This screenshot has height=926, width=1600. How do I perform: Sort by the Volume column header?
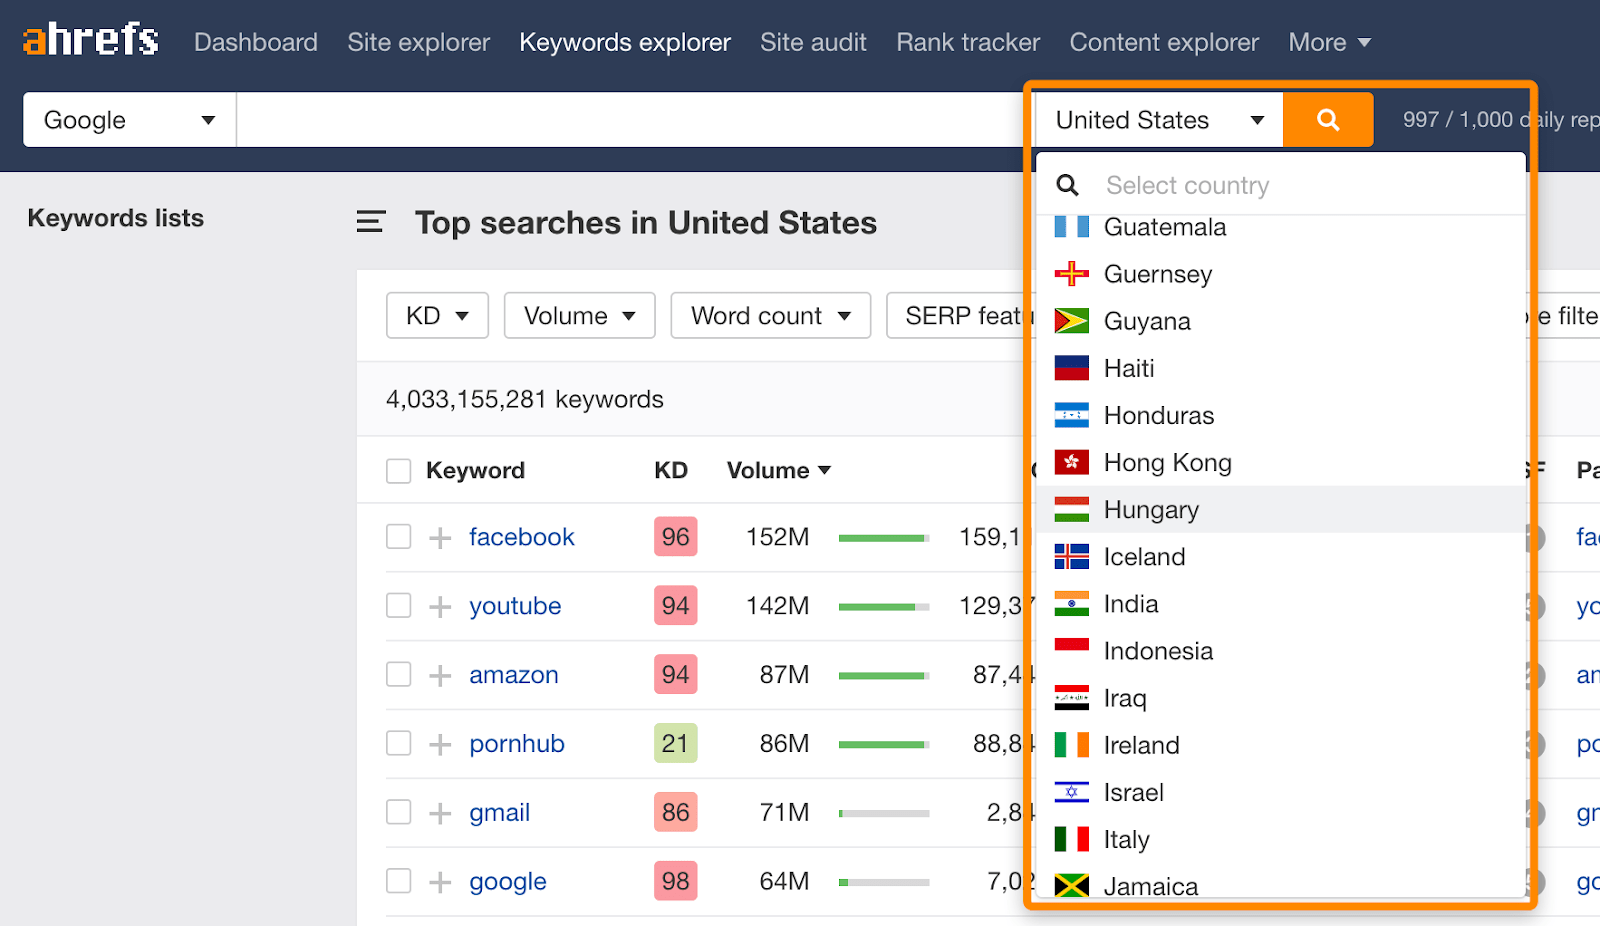779,470
